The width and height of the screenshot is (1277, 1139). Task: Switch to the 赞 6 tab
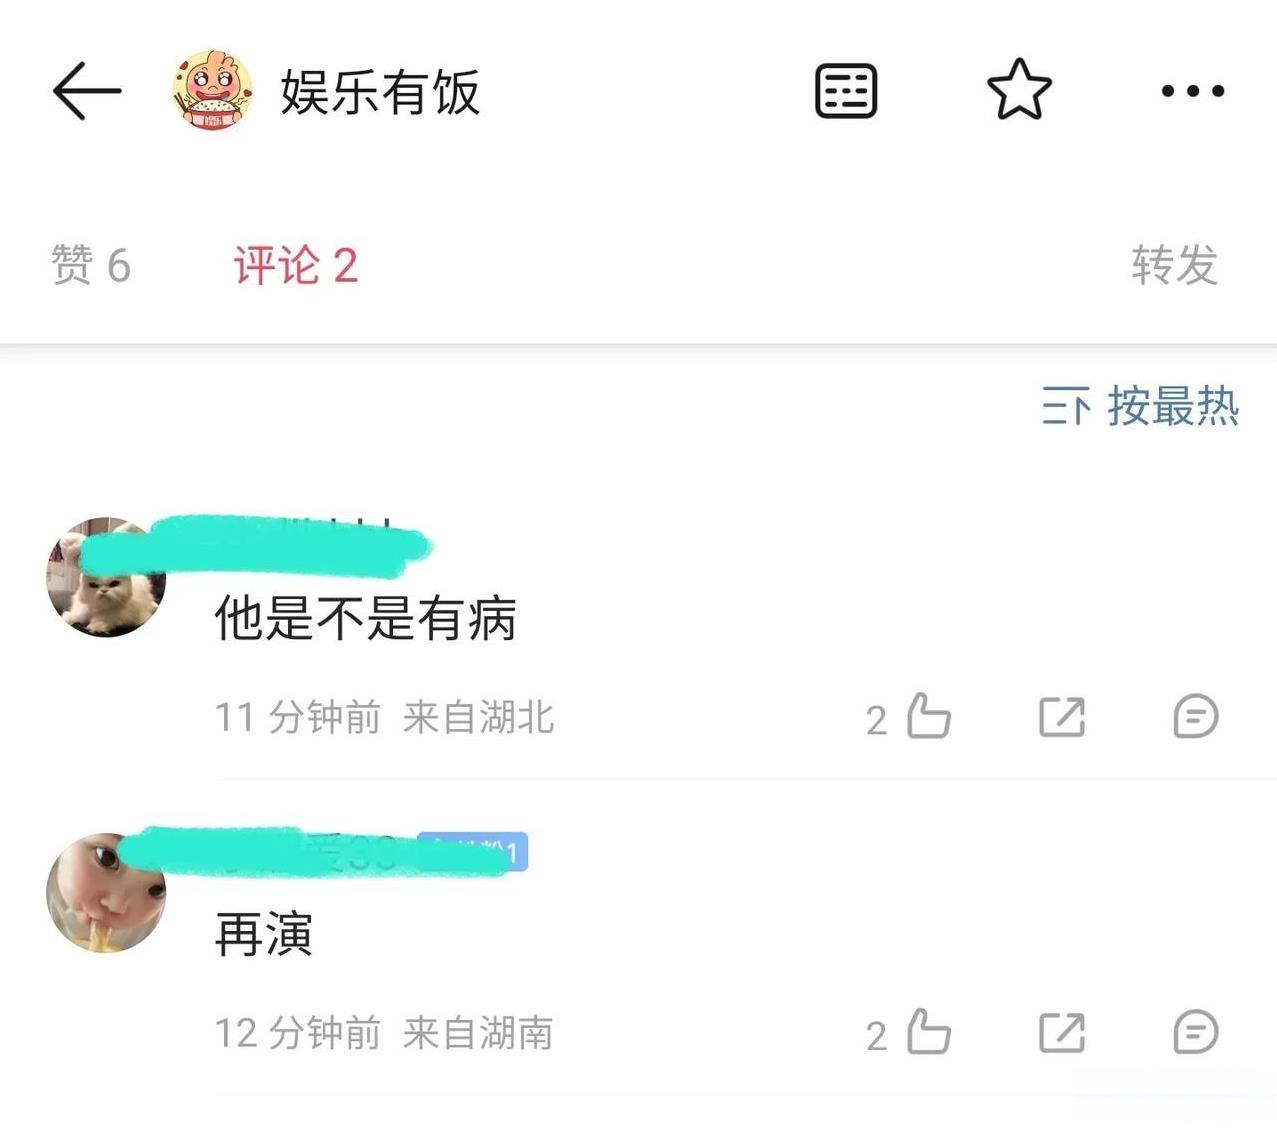(91, 265)
